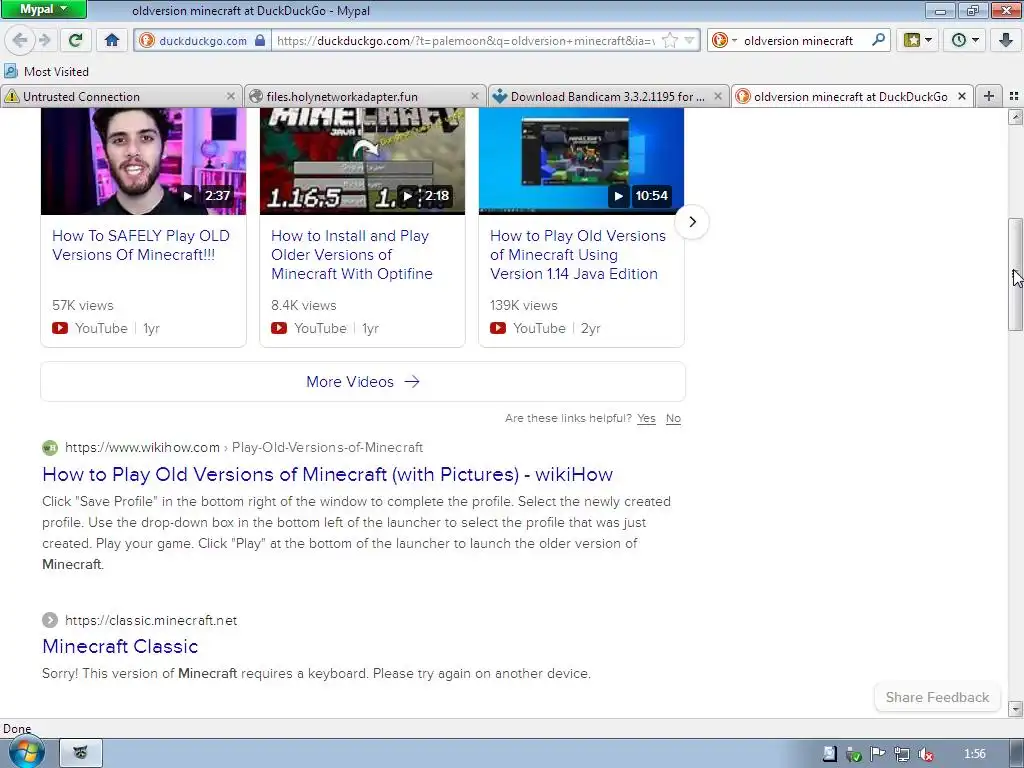Click the scrollbar up arrow
1024x768 pixels.
coord(1015,117)
